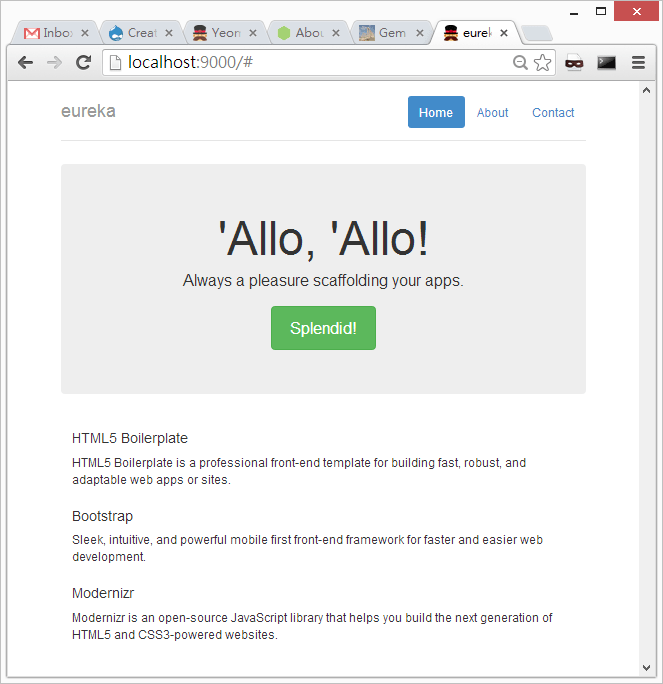Click the scrollbar down arrow

(x=647, y=667)
